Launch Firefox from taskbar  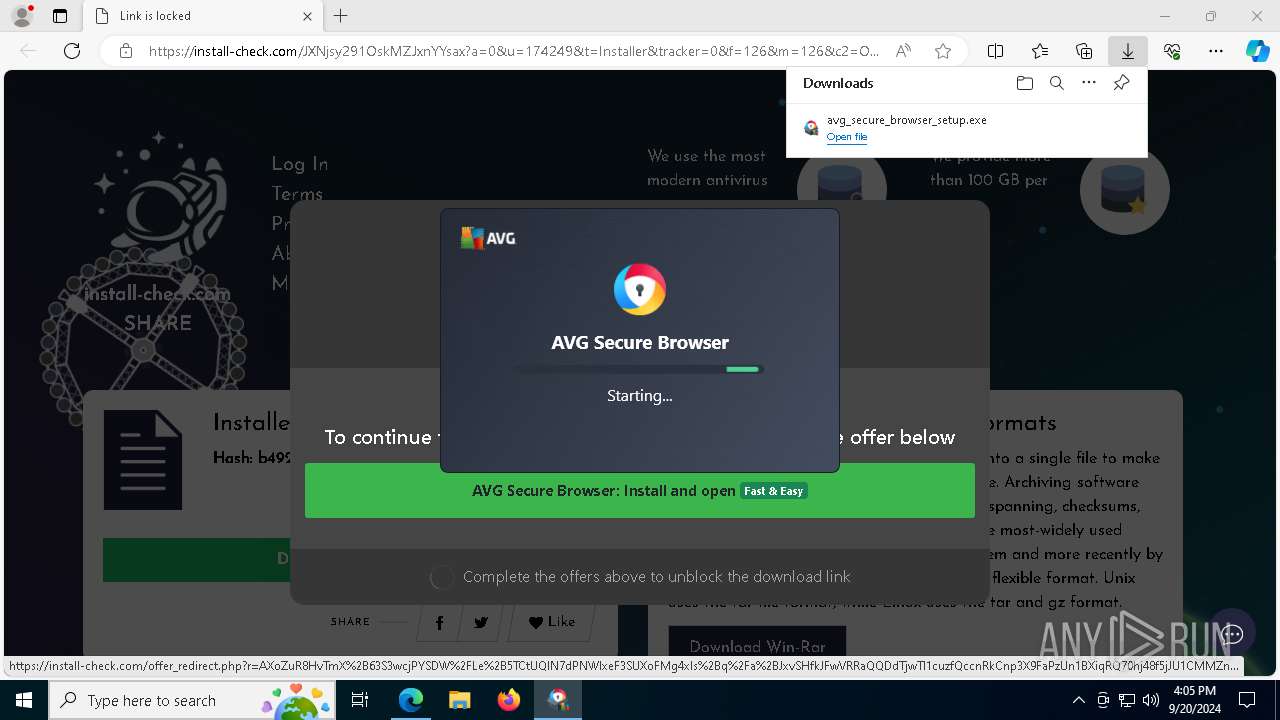click(509, 700)
